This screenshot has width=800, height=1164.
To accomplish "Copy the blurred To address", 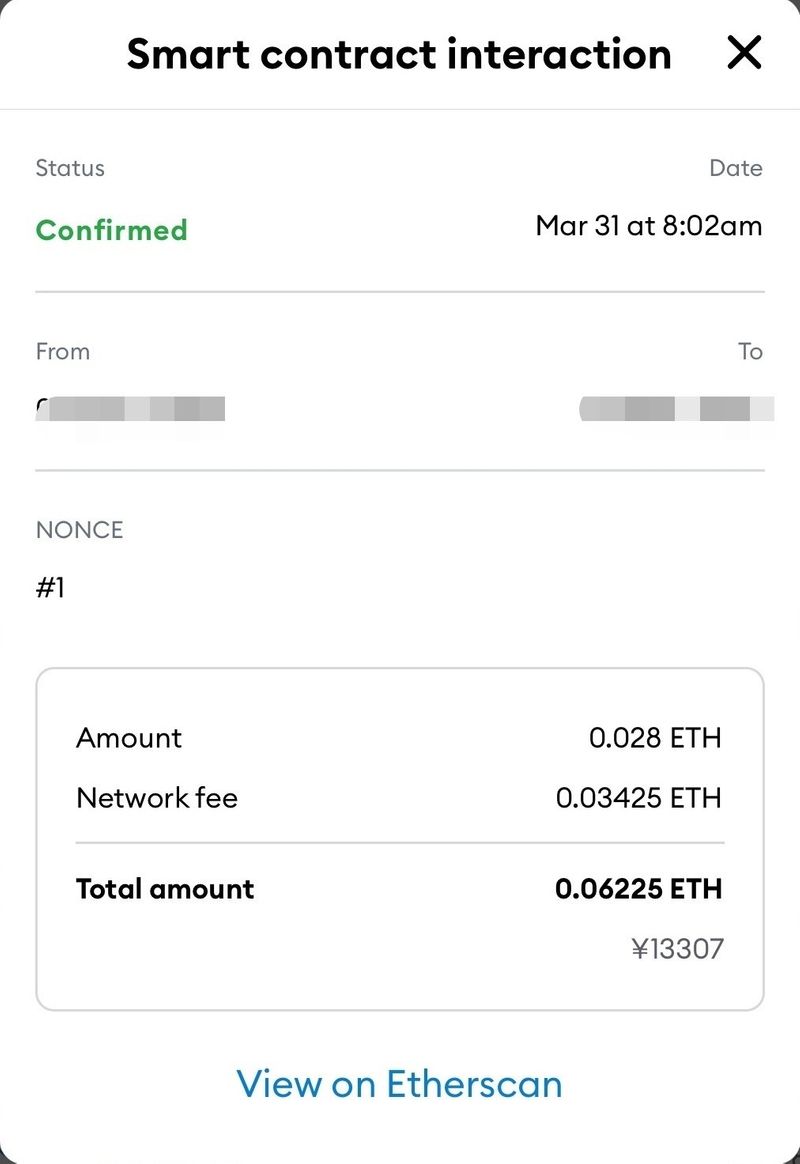I will tap(676, 408).
